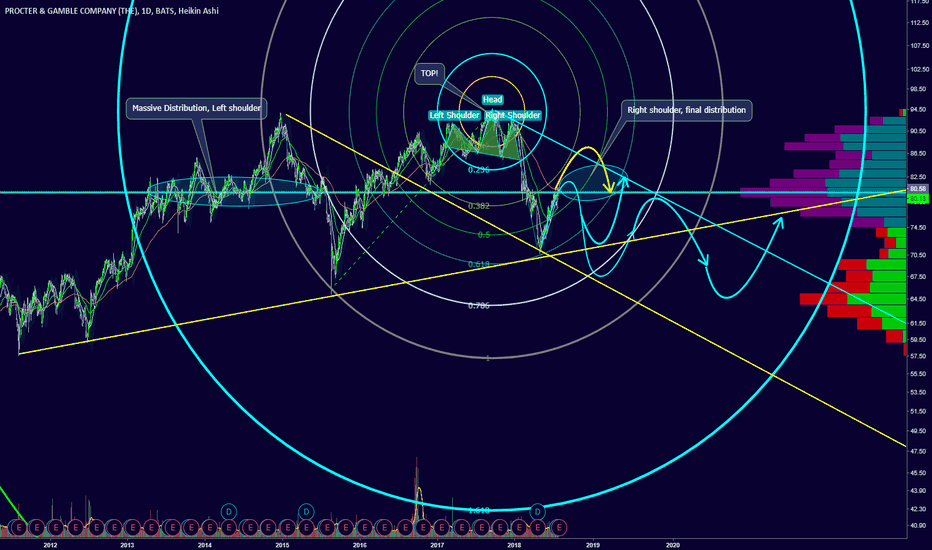Select the 0.382 Fibonacci circle label
Image resolution: width=932 pixels, height=550 pixels.
coord(478,206)
